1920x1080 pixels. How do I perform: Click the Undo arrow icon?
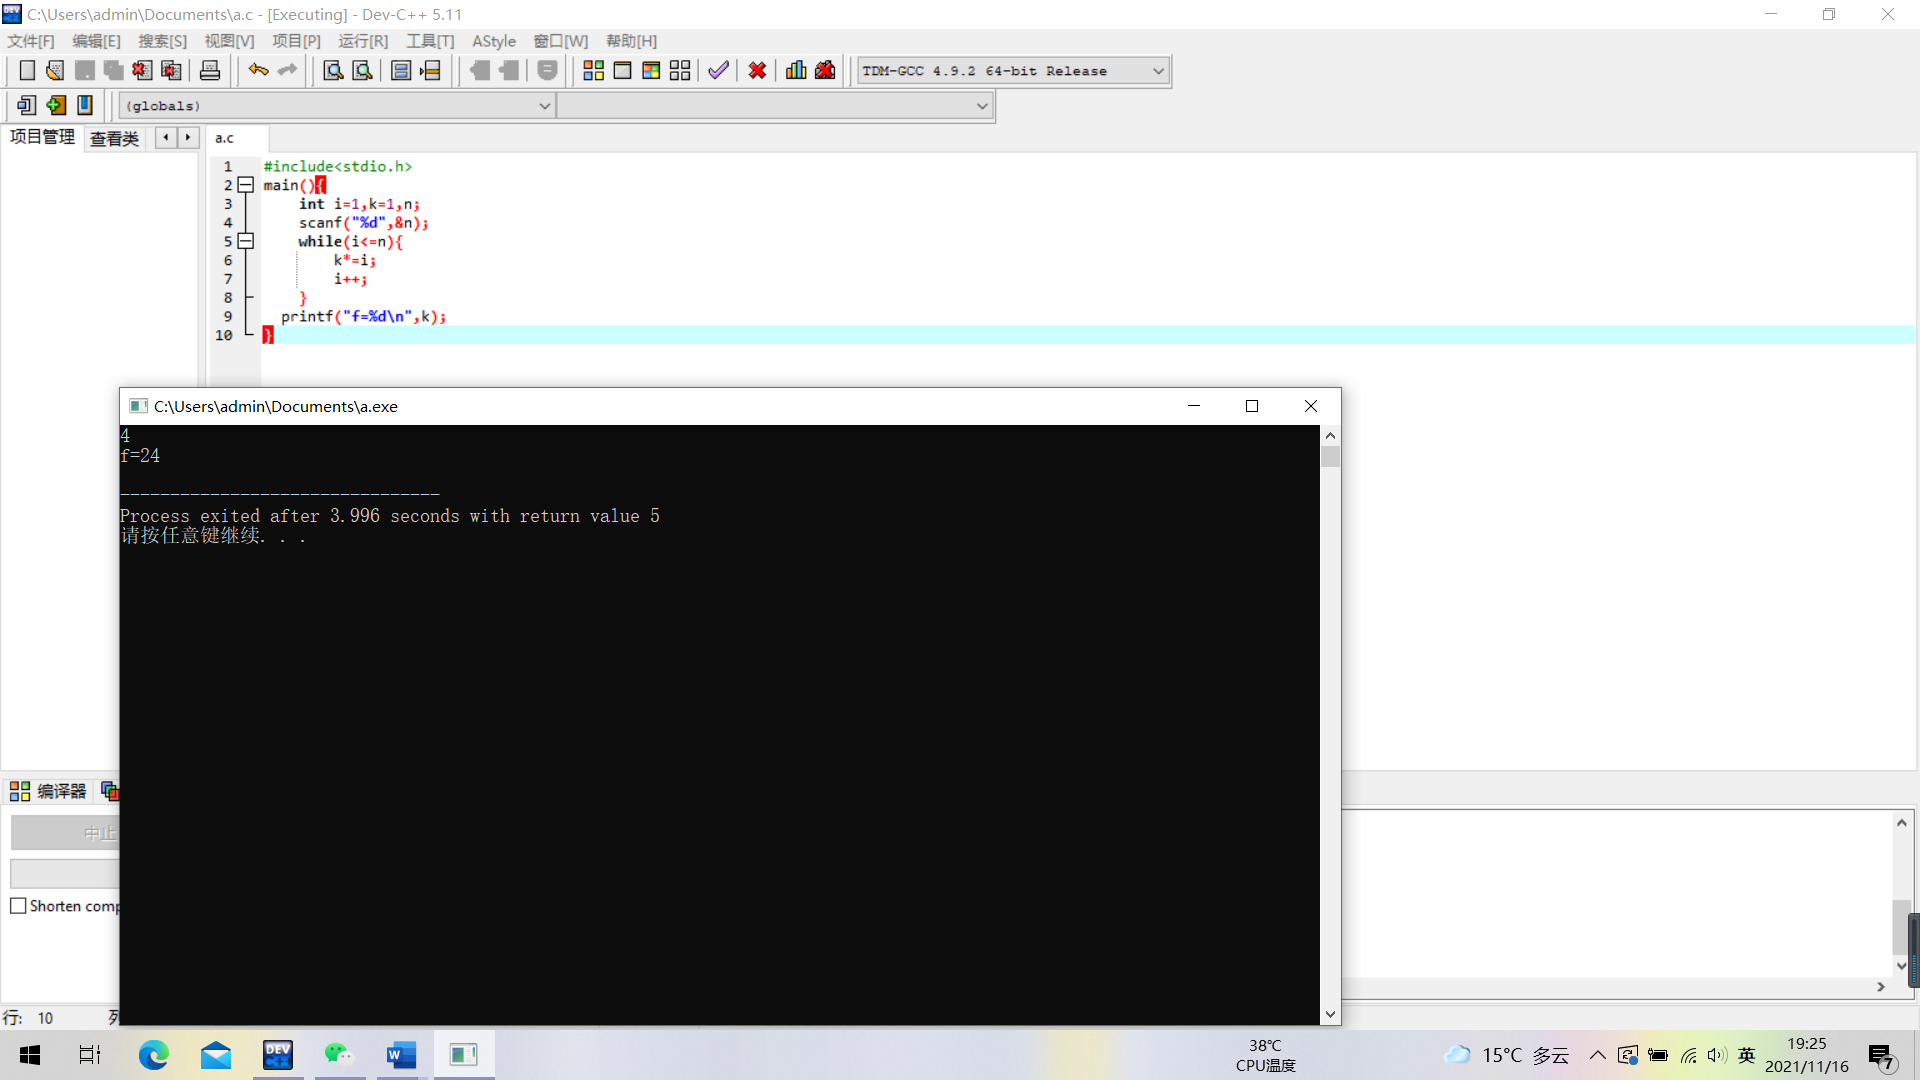tap(258, 71)
